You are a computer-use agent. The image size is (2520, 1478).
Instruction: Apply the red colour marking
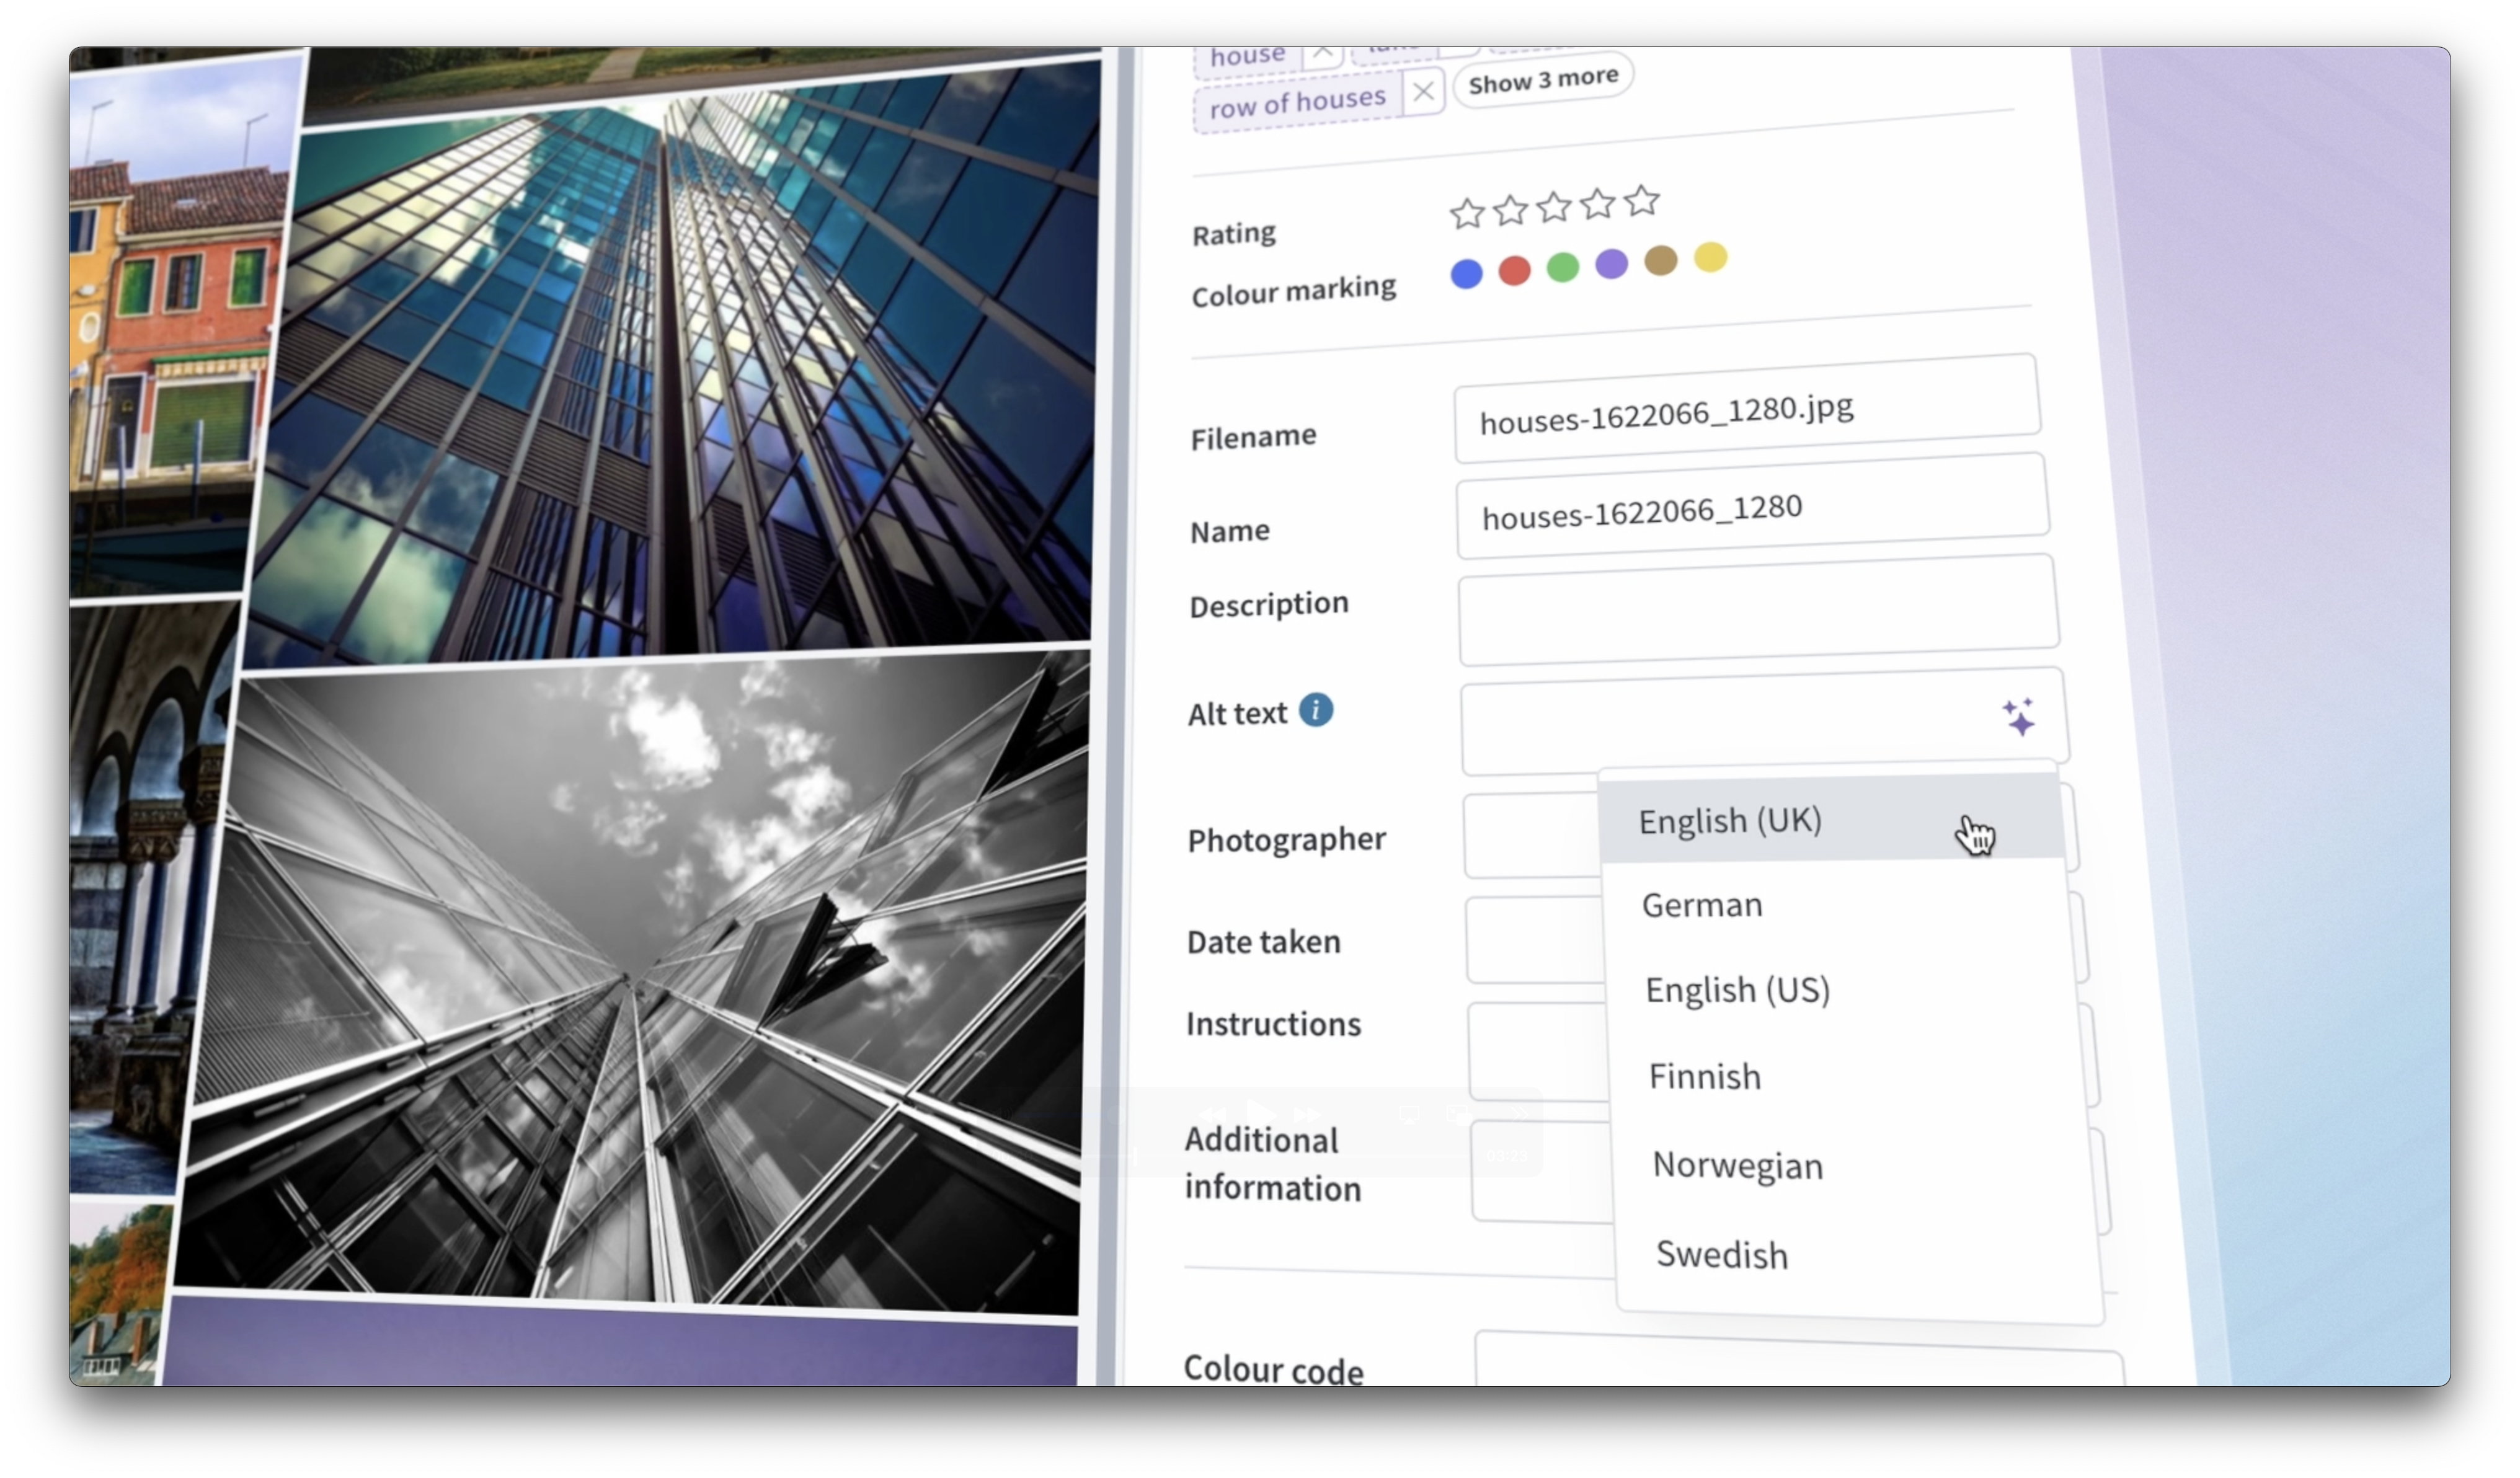(x=1514, y=270)
